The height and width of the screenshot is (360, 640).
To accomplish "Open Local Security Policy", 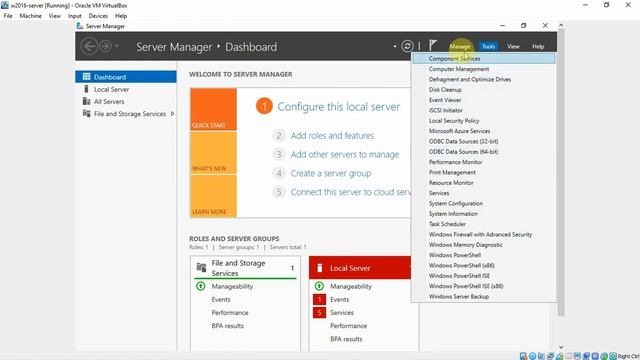I will pyautogui.click(x=484, y=121).
